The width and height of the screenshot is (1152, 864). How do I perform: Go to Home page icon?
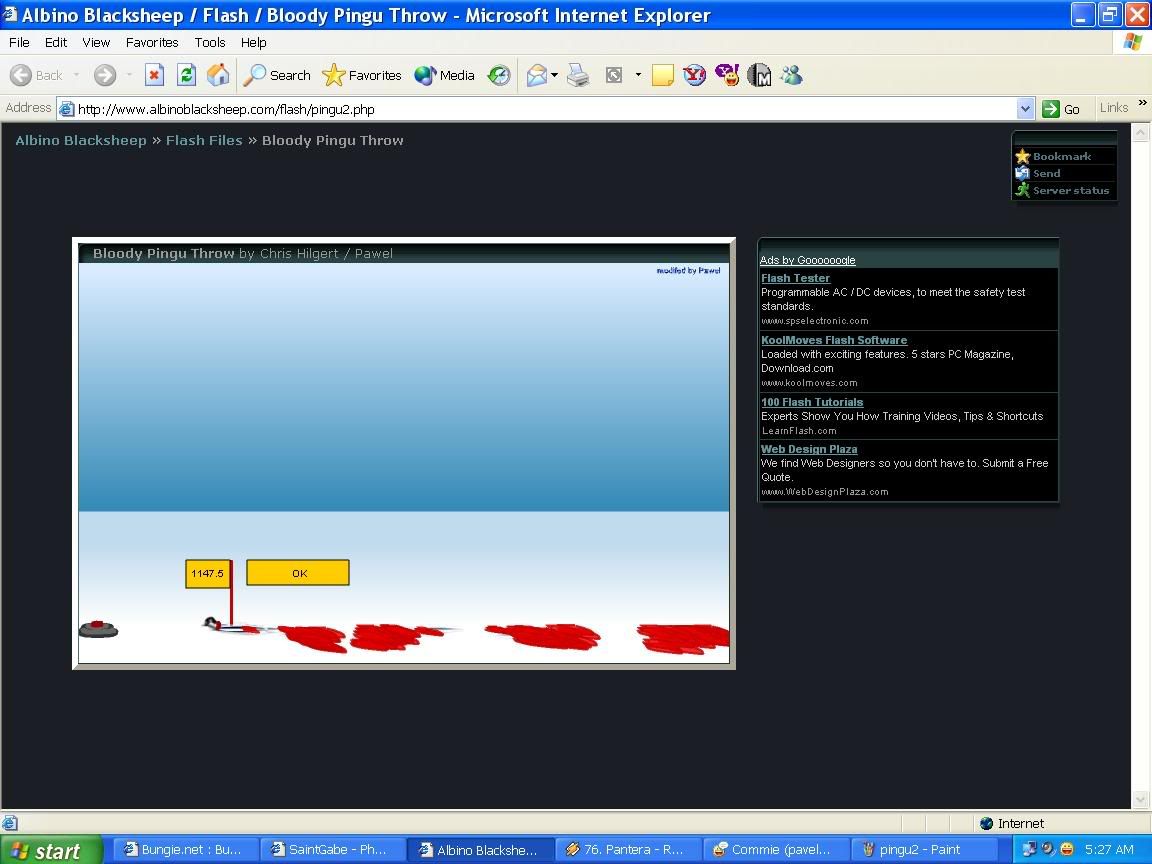point(218,75)
